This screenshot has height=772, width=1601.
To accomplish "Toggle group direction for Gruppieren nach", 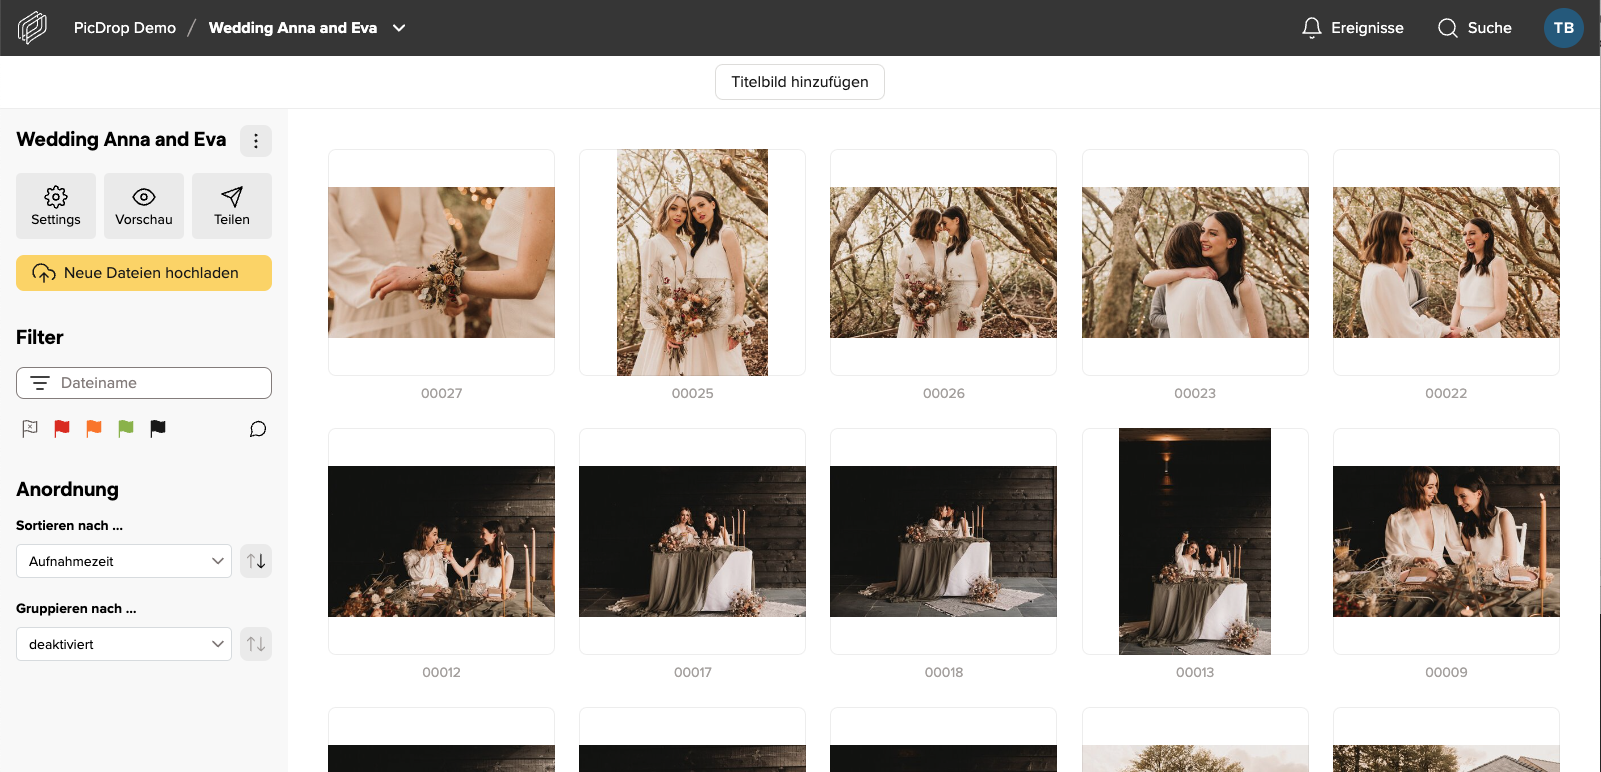I will 256,644.
